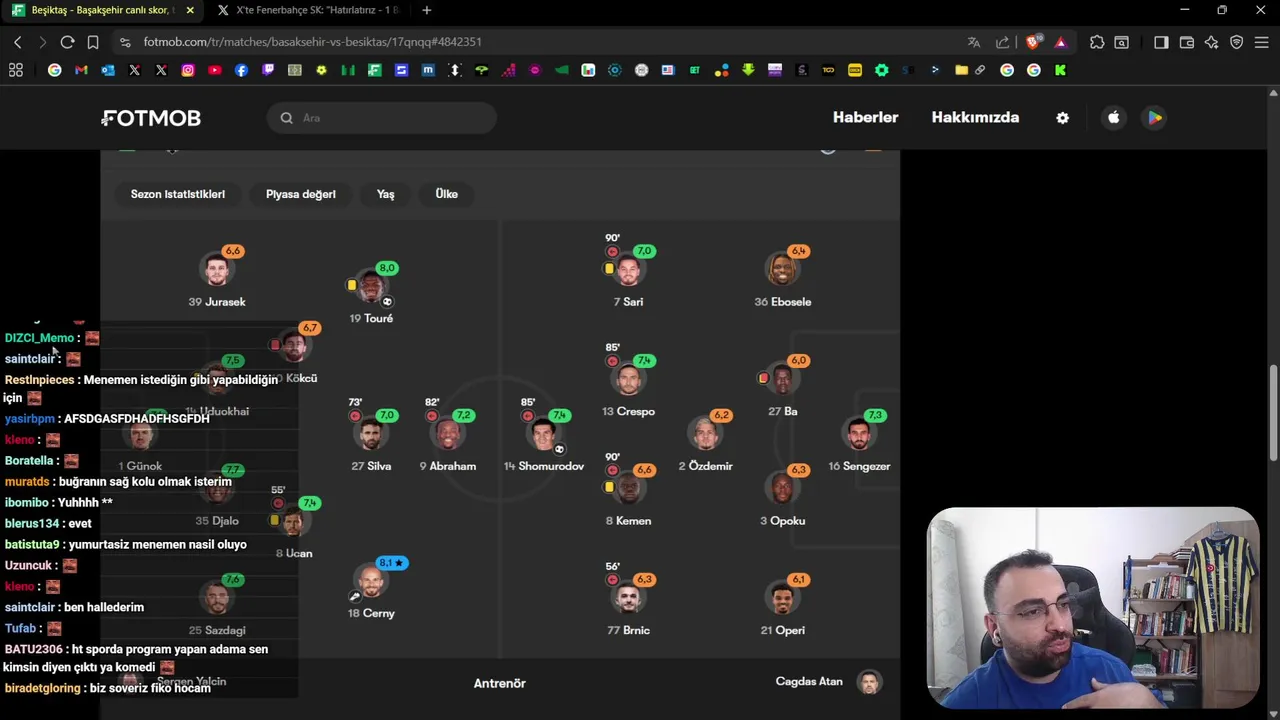This screenshot has width=1280, height=720.
Task: Open the browser hamburger menu
Action: click(1262, 42)
